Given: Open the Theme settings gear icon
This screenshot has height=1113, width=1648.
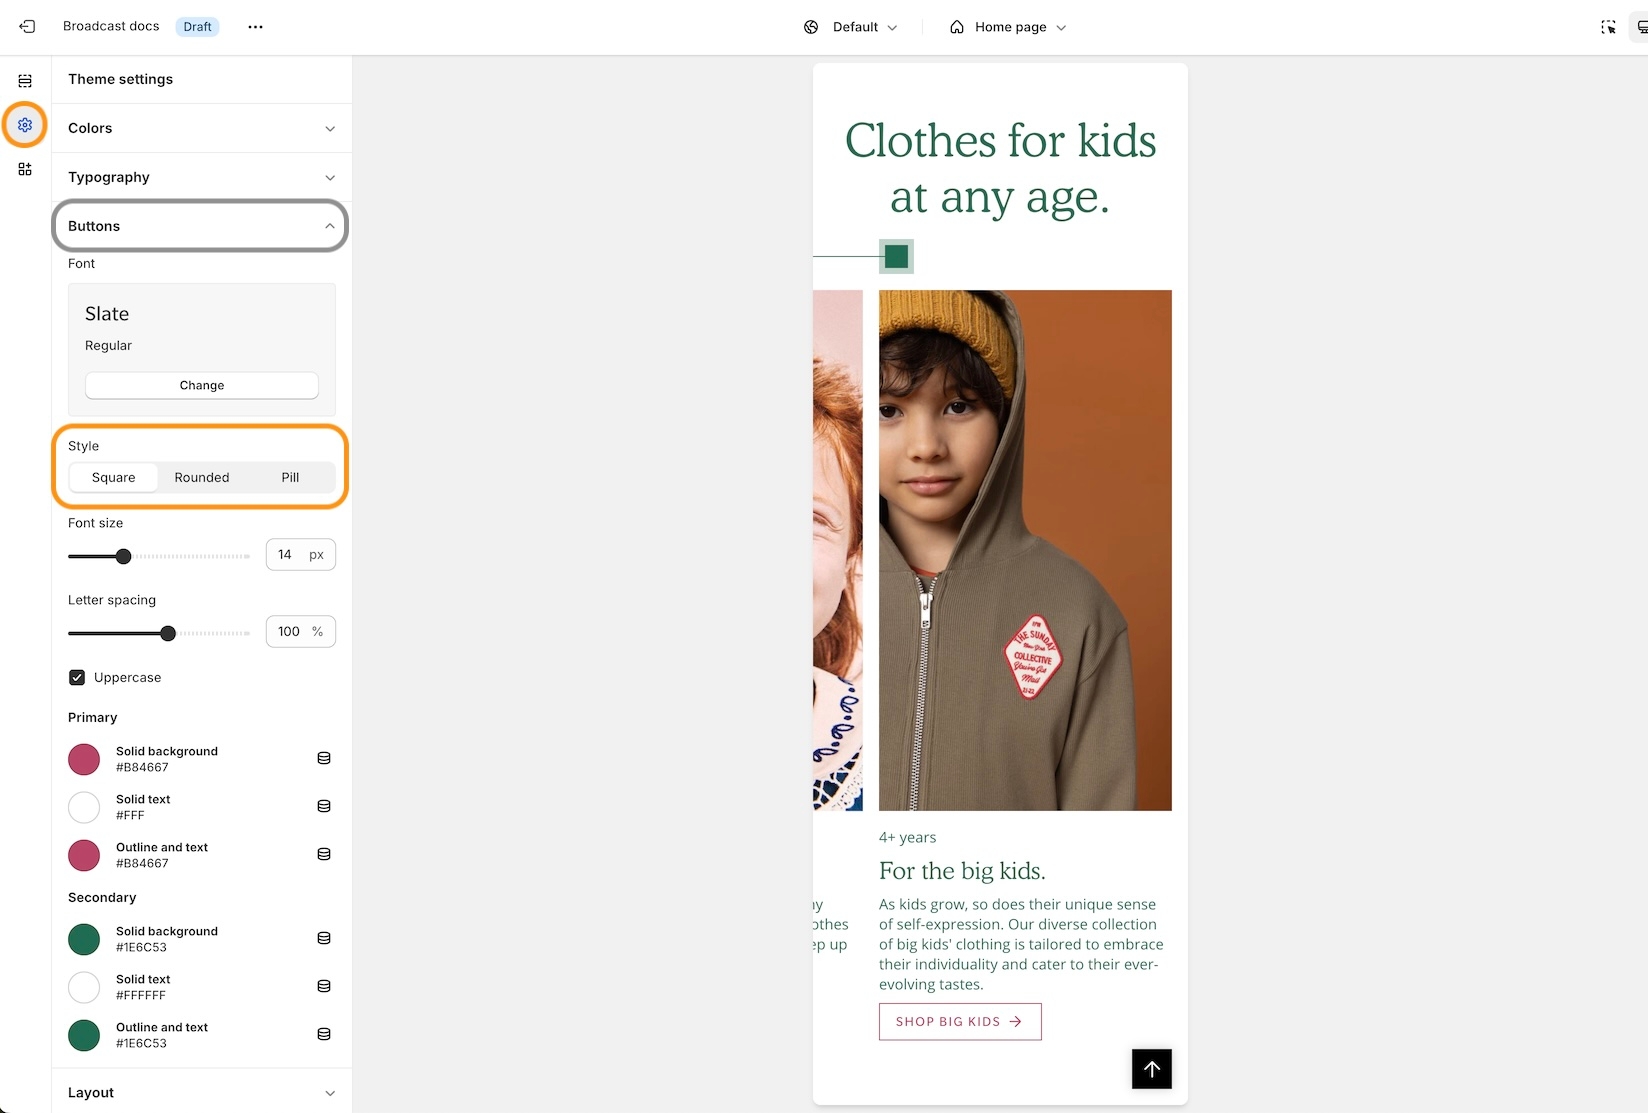Looking at the screenshot, I should (25, 125).
